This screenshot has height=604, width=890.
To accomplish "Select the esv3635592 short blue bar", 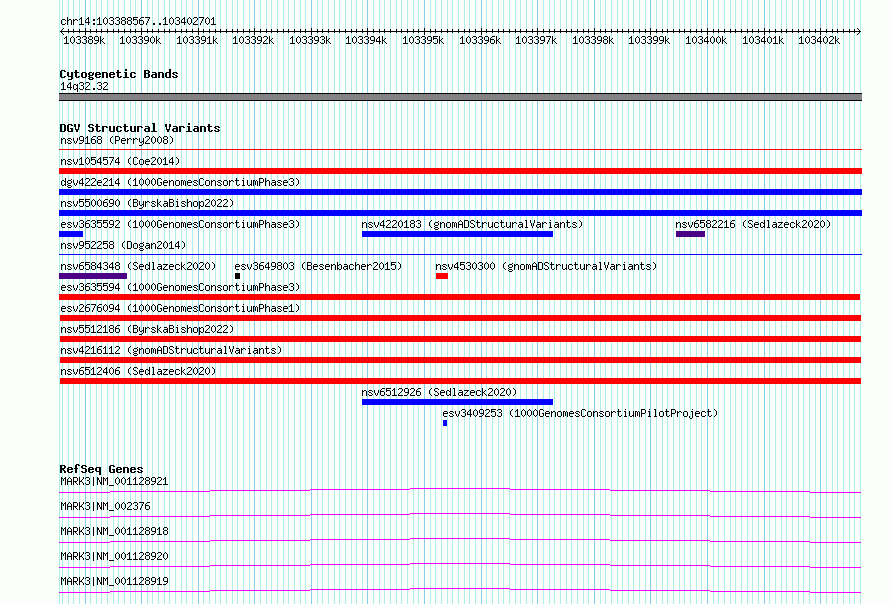I will (71, 234).
